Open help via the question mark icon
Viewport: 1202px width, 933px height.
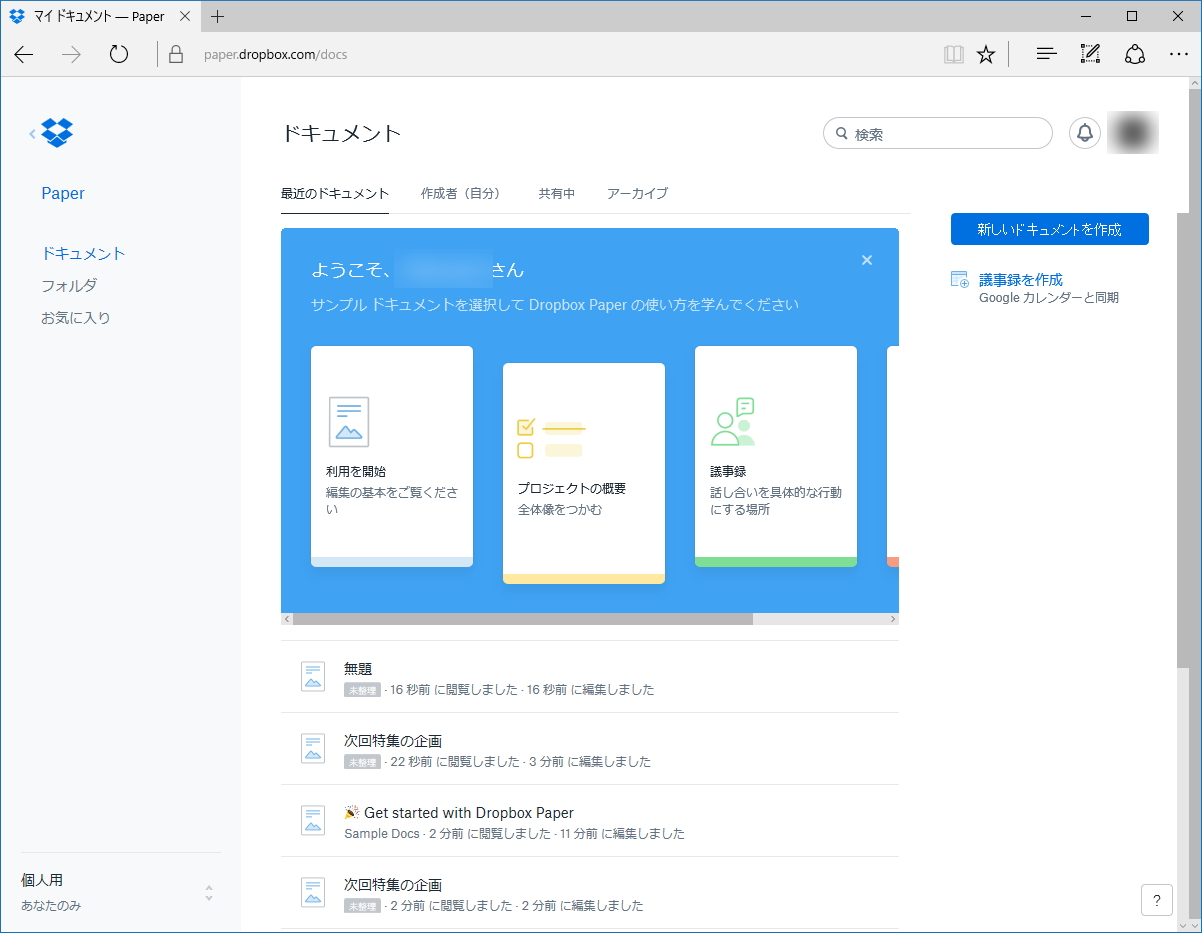tap(1157, 899)
